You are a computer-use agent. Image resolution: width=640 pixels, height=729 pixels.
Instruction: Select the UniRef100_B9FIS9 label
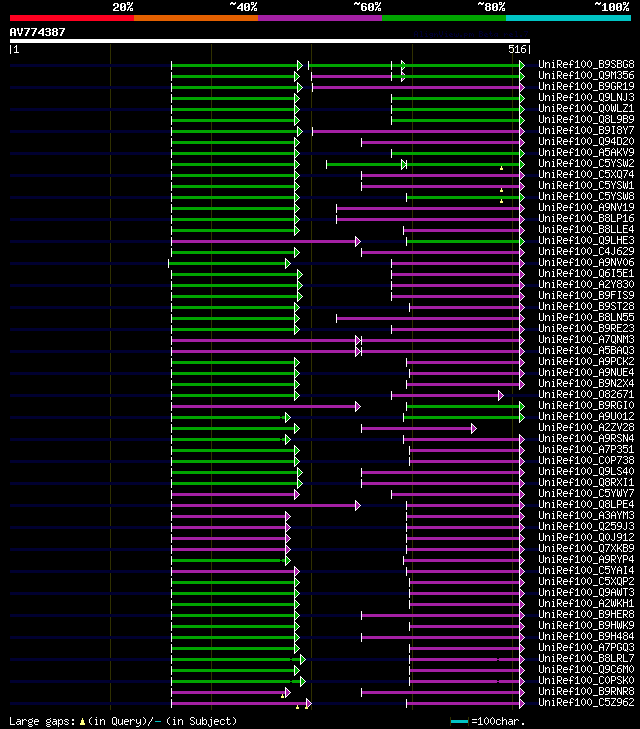pos(586,295)
